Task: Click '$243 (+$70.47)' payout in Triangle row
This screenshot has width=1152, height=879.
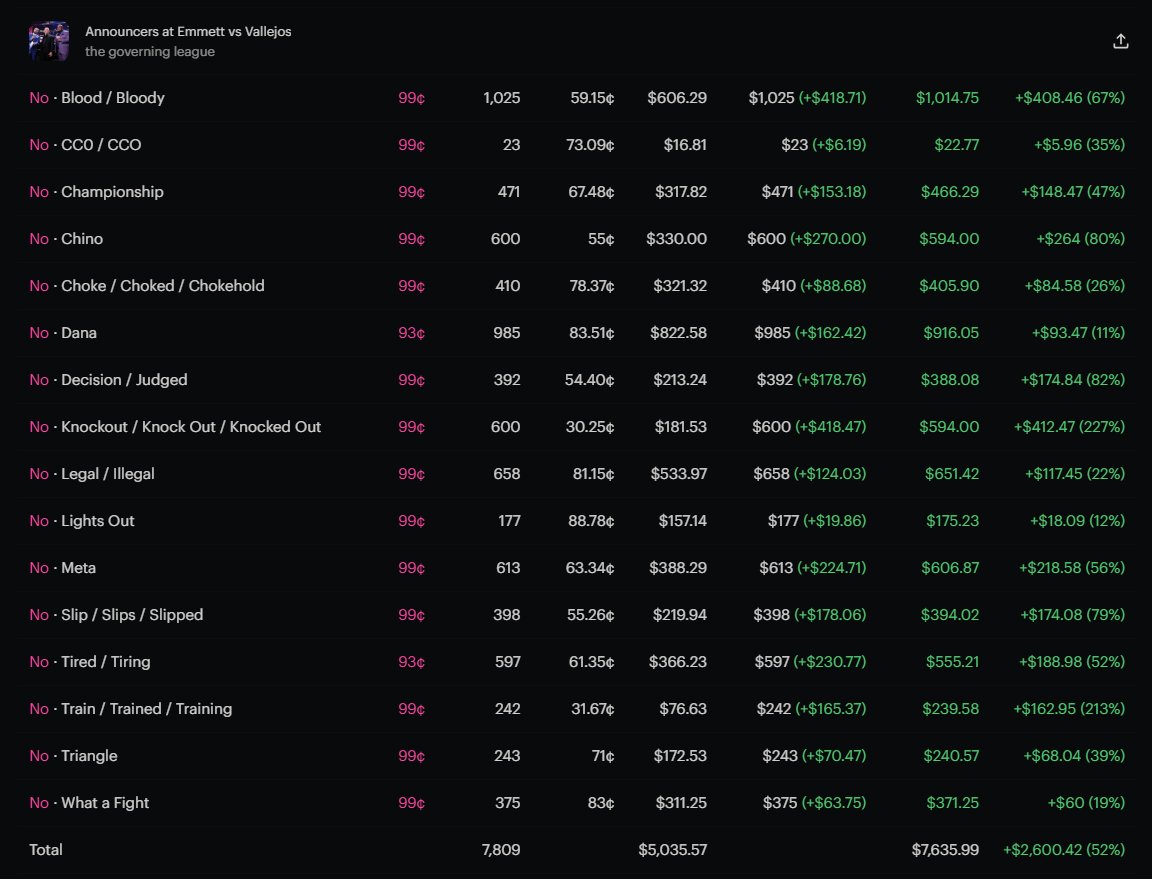Action: tap(814, 756)
